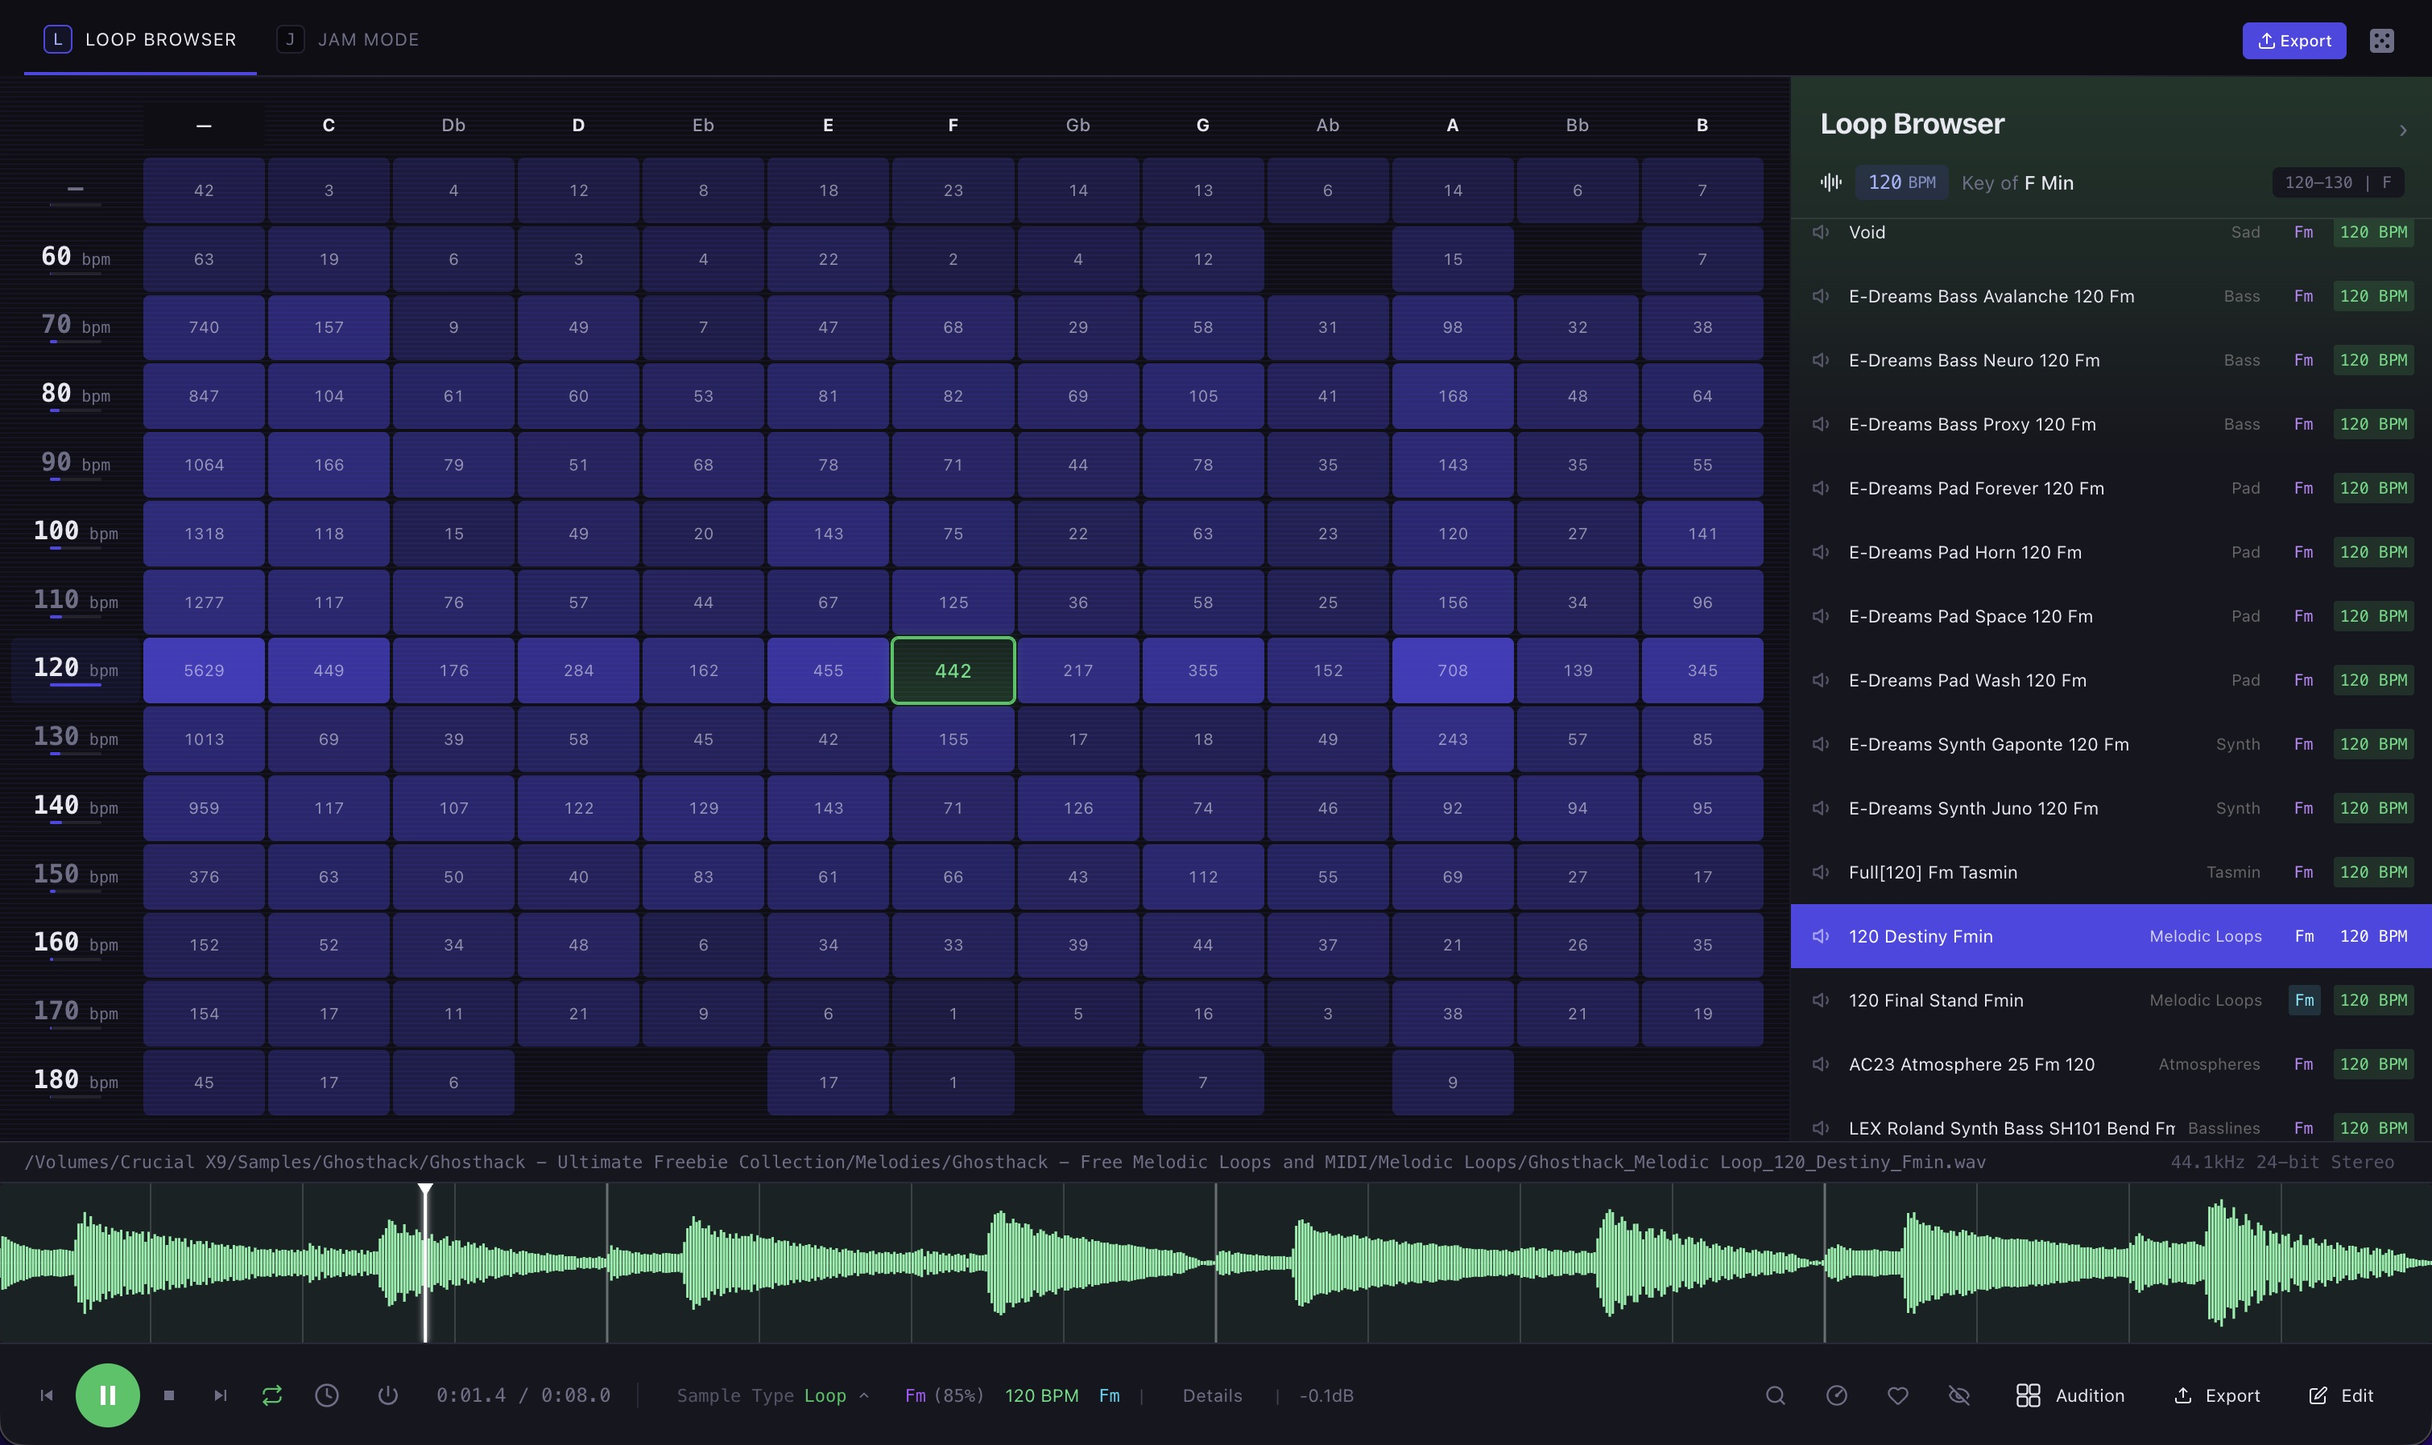
Task: Select the 708 cell under key A
Action: pyautogui.click(x=1452, y=670)
